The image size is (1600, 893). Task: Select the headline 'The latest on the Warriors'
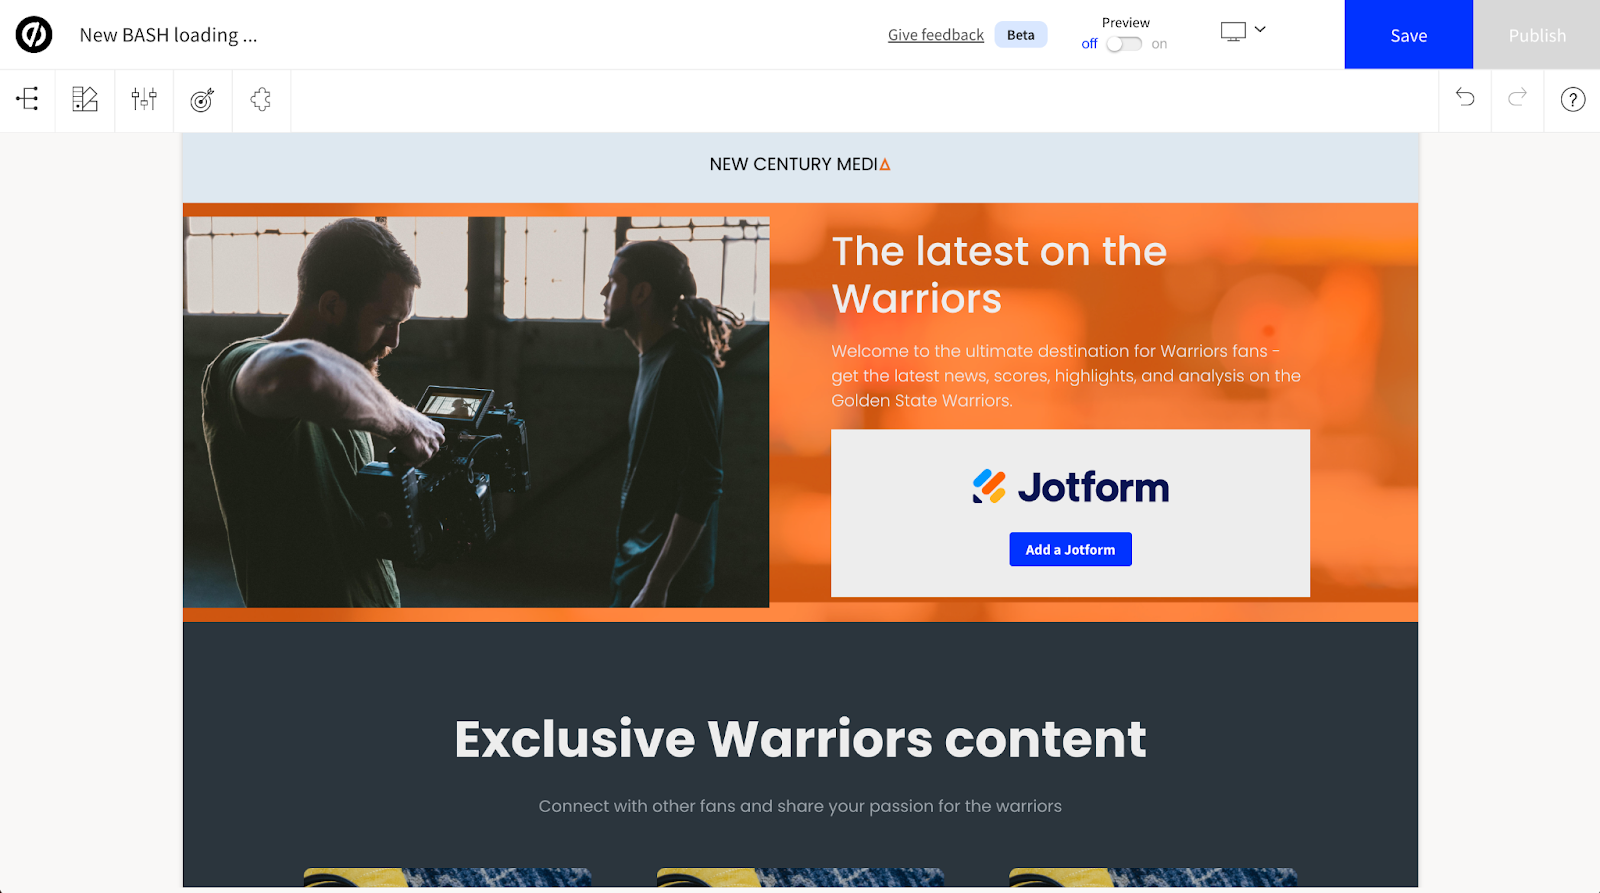point(999,275)
